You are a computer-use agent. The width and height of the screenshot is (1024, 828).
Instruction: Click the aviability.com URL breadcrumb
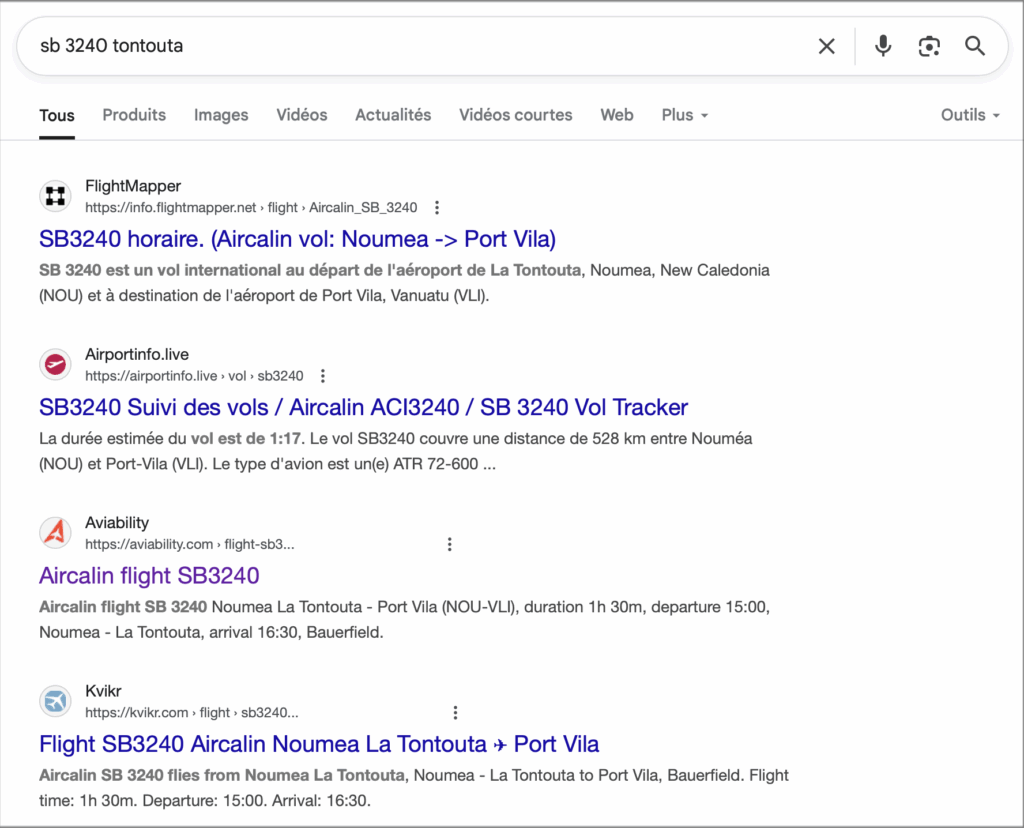[x=189, y=545]
